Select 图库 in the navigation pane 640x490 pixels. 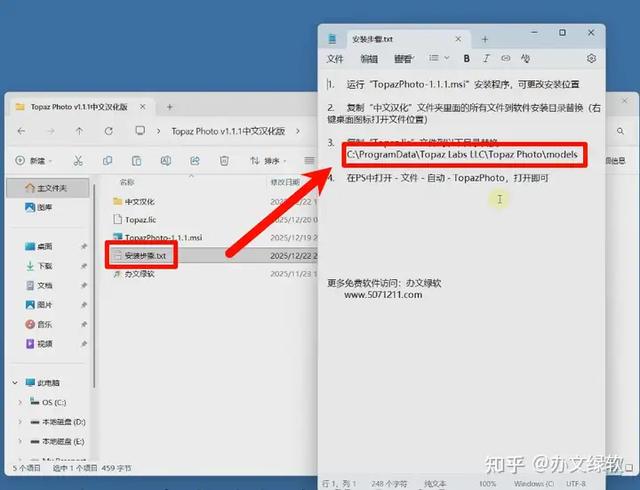point(40,207)
